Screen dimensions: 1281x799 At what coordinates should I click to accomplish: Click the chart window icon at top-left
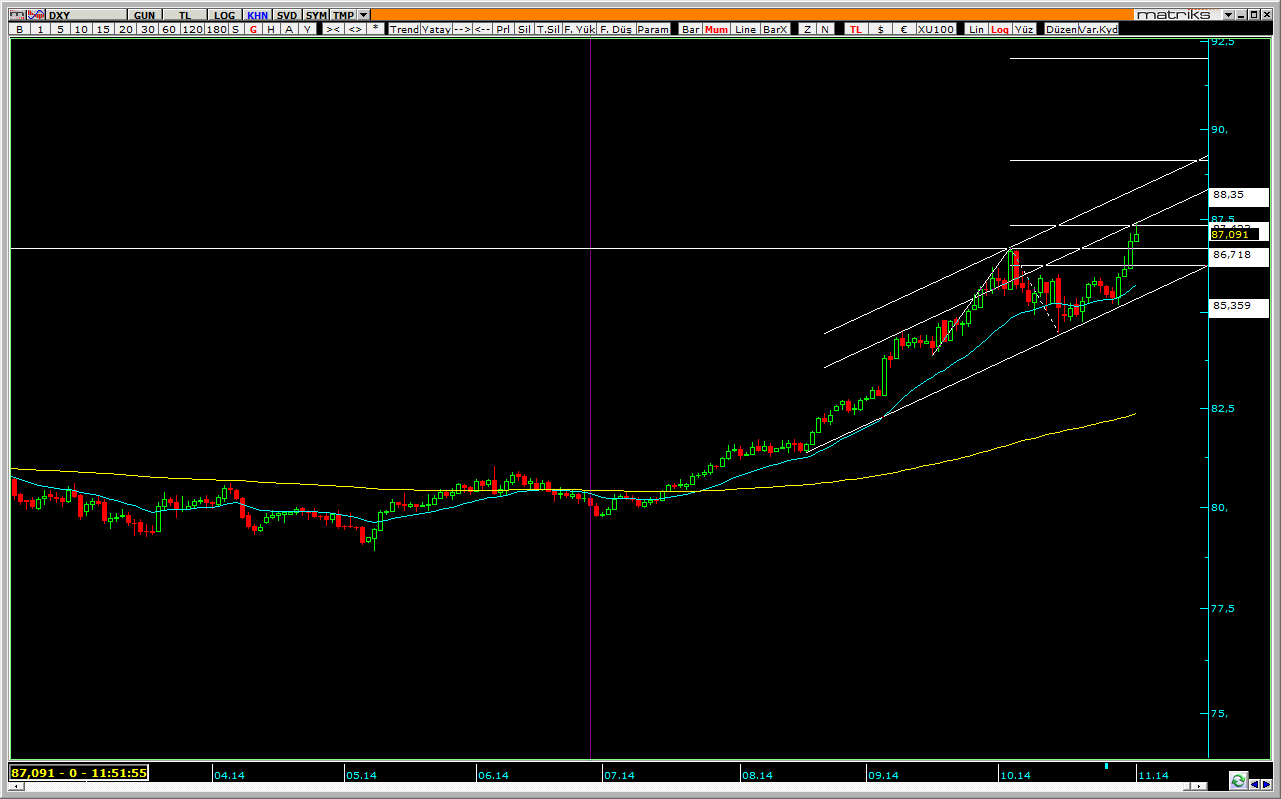pos(18,15)
